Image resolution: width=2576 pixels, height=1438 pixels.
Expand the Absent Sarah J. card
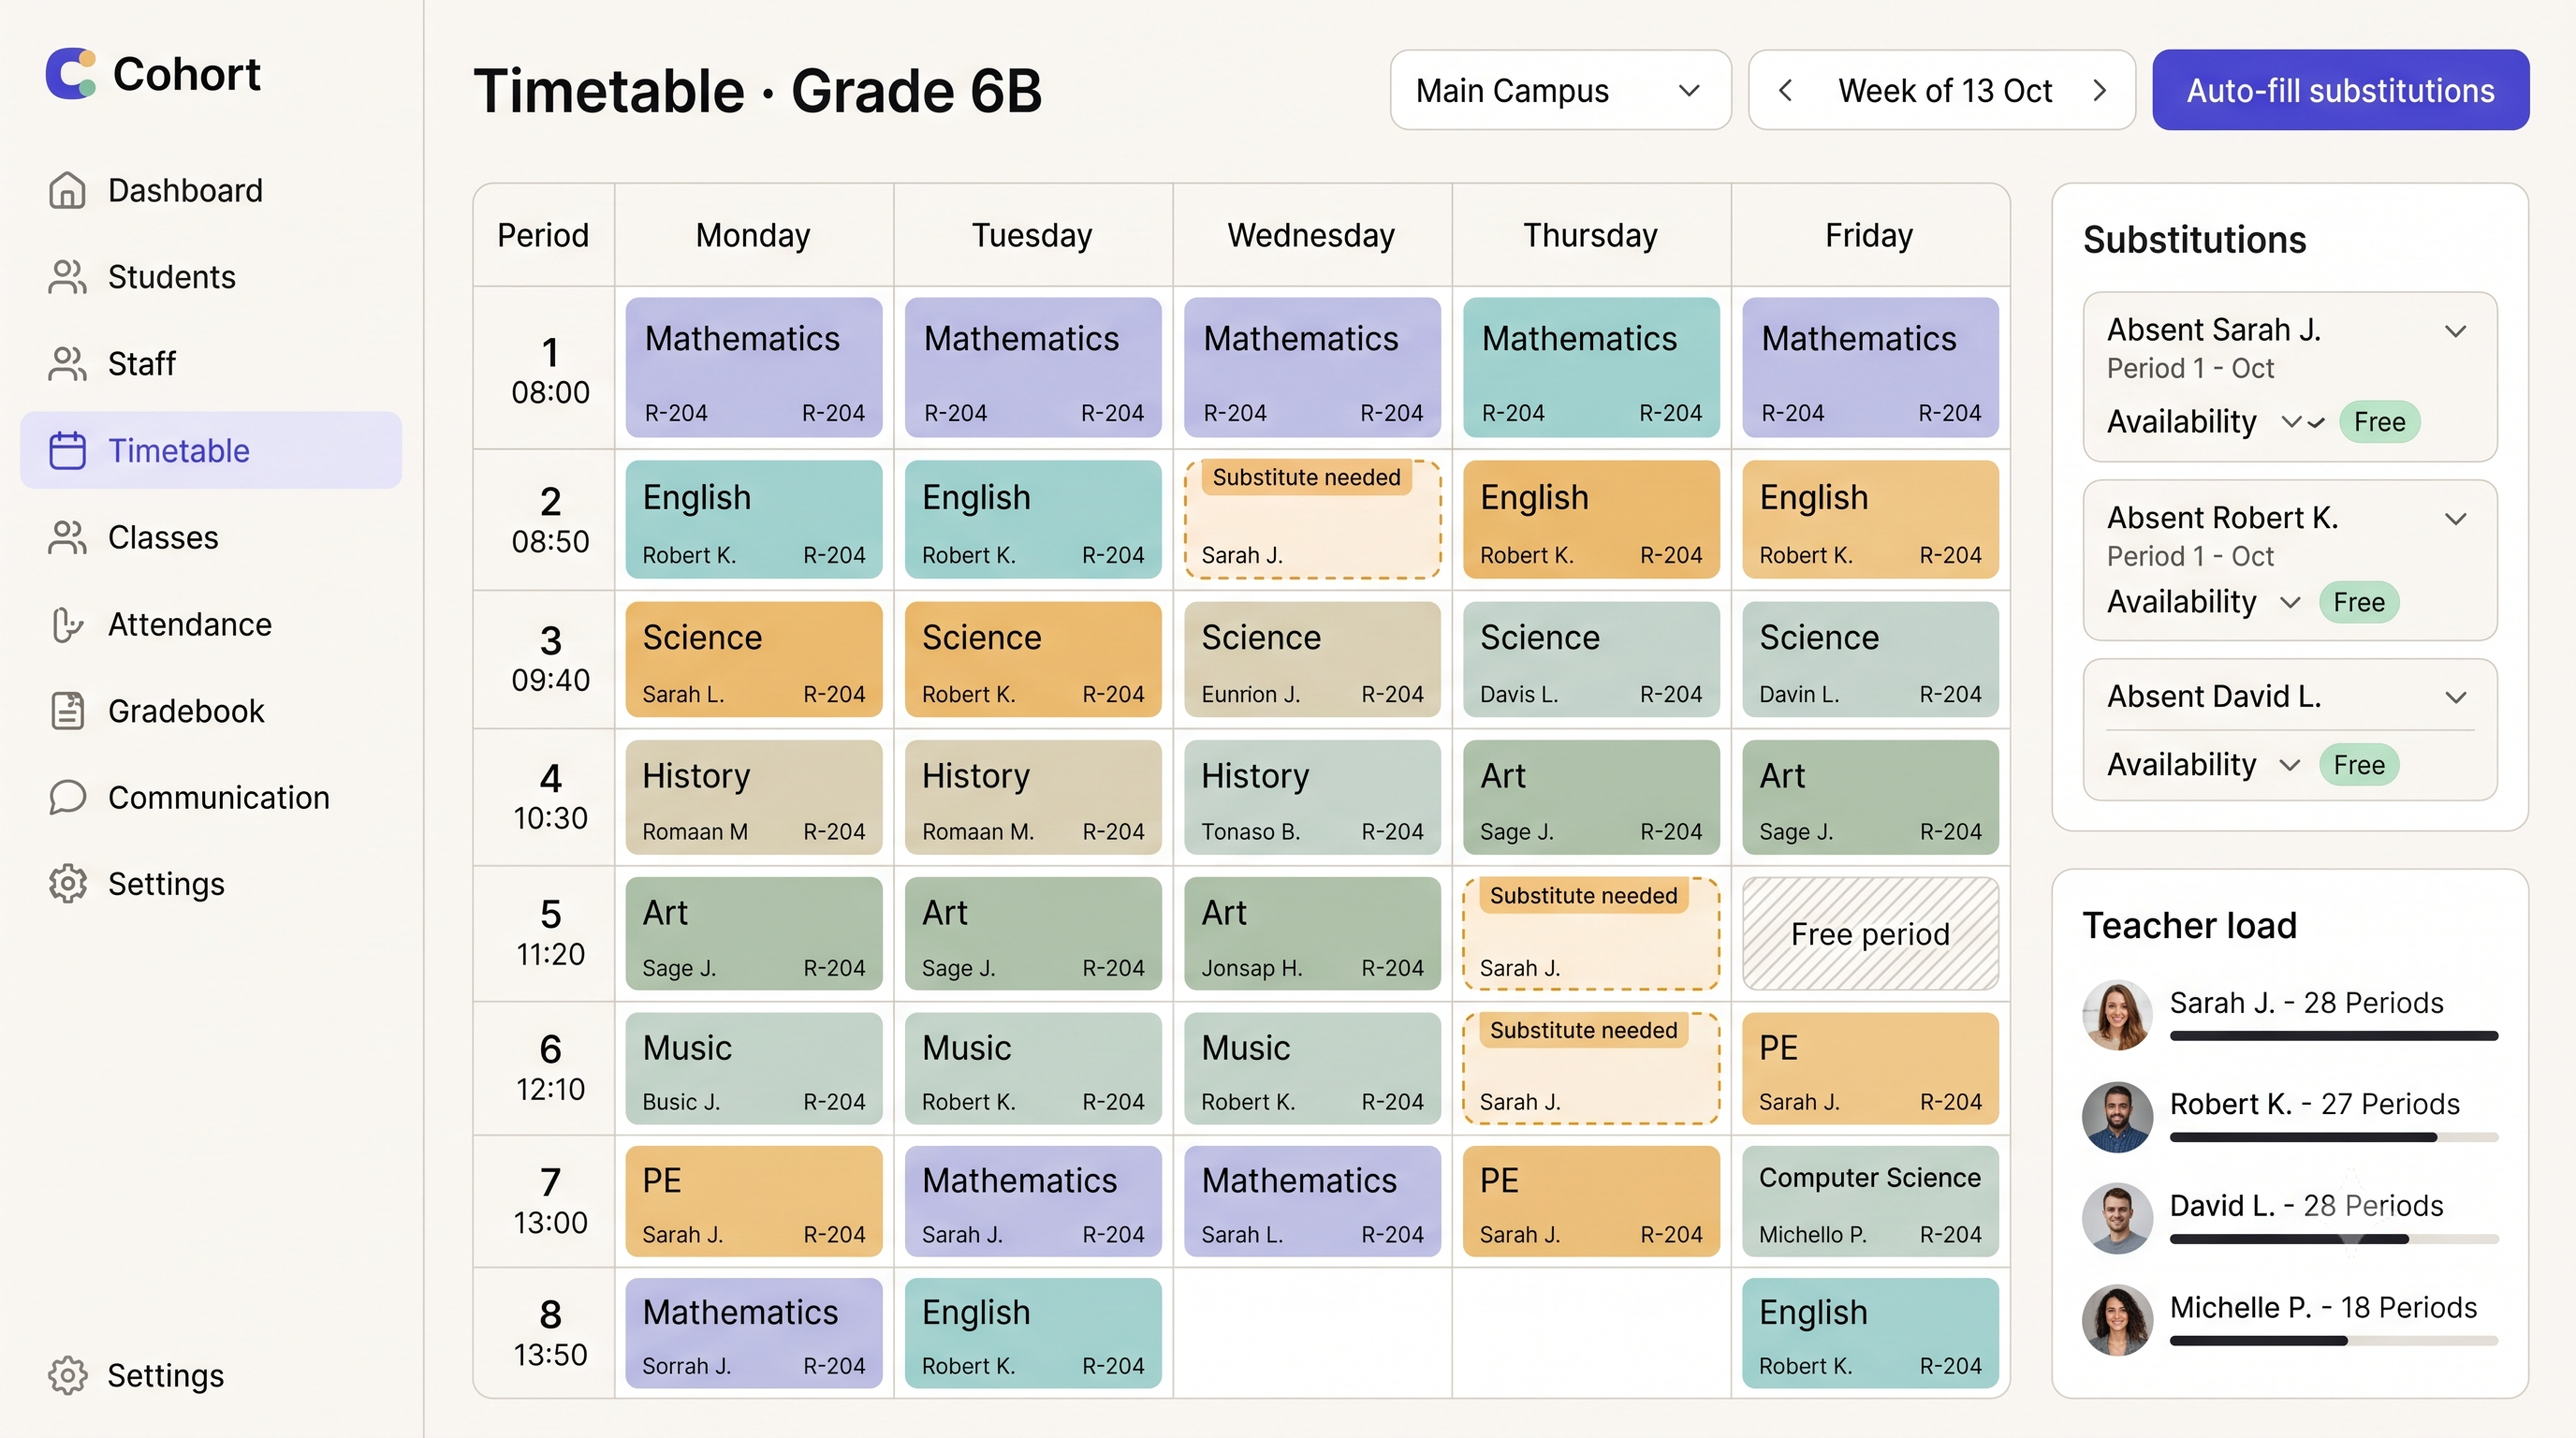click(x=2456, y=331)
